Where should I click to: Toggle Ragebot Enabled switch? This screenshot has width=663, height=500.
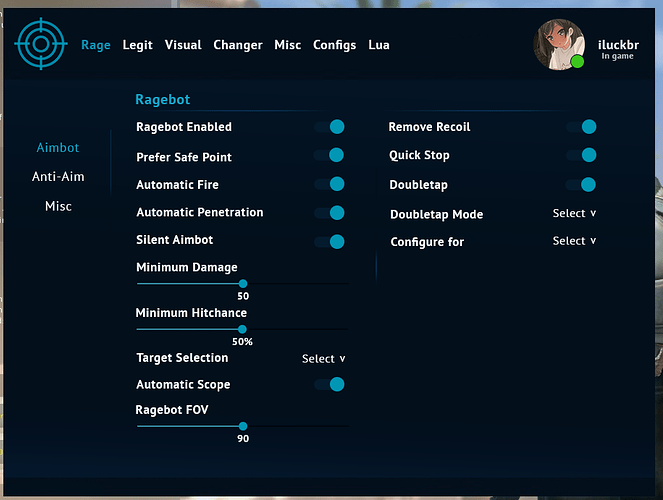click(x=329, y=127)
